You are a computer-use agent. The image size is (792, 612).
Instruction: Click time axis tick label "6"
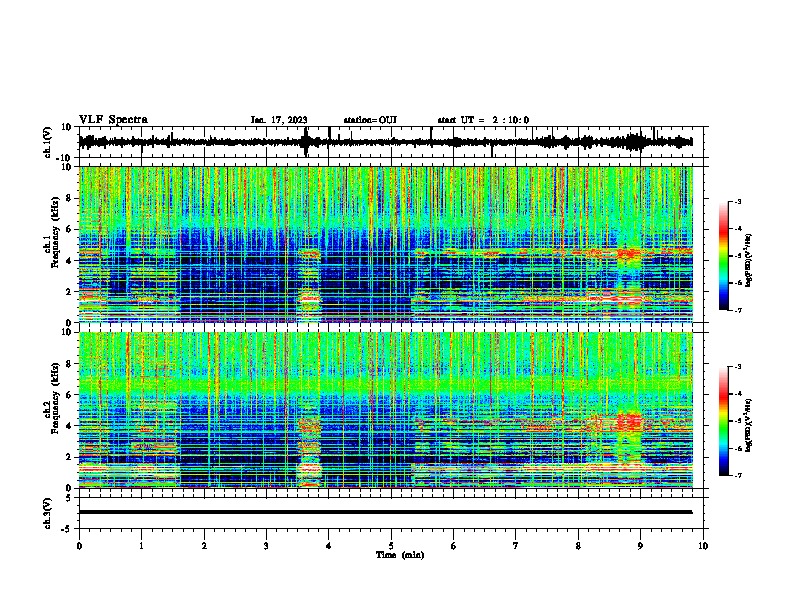coord(454,546)
